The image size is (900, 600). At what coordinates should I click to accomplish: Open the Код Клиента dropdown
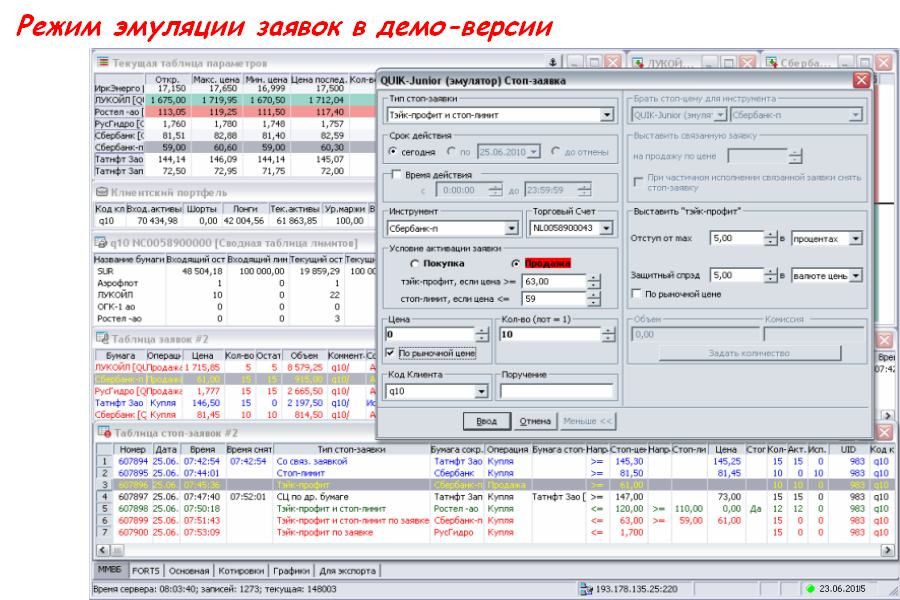[x=481, y=392]
